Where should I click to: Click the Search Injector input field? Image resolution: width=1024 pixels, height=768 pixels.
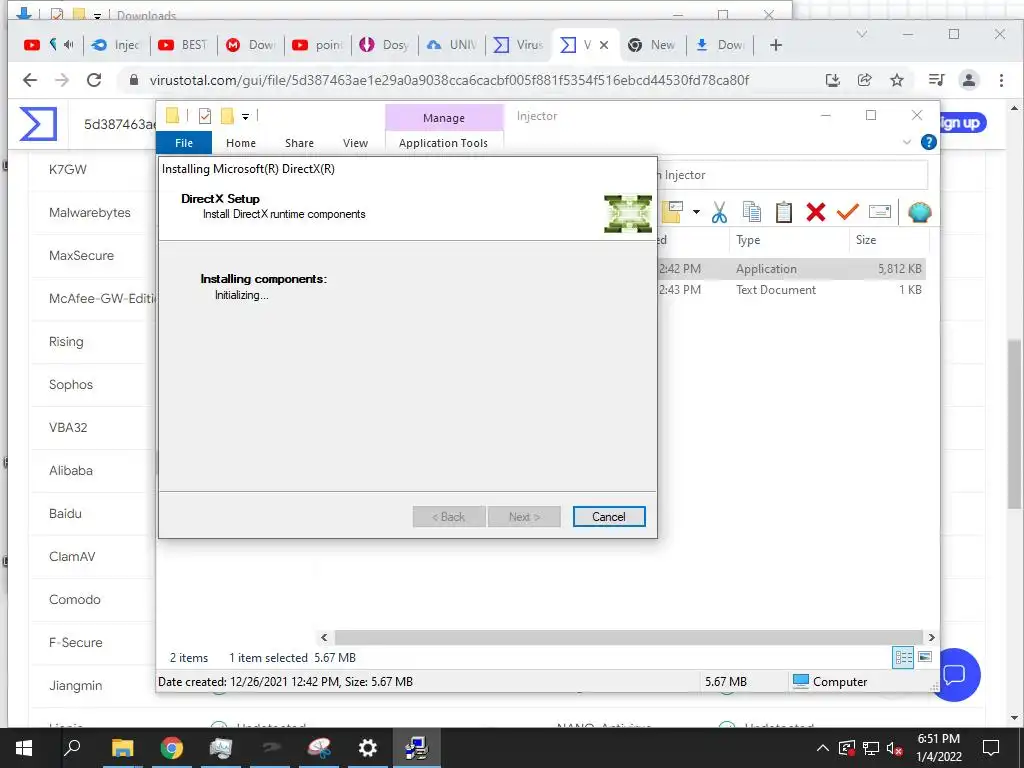point(792,175)
